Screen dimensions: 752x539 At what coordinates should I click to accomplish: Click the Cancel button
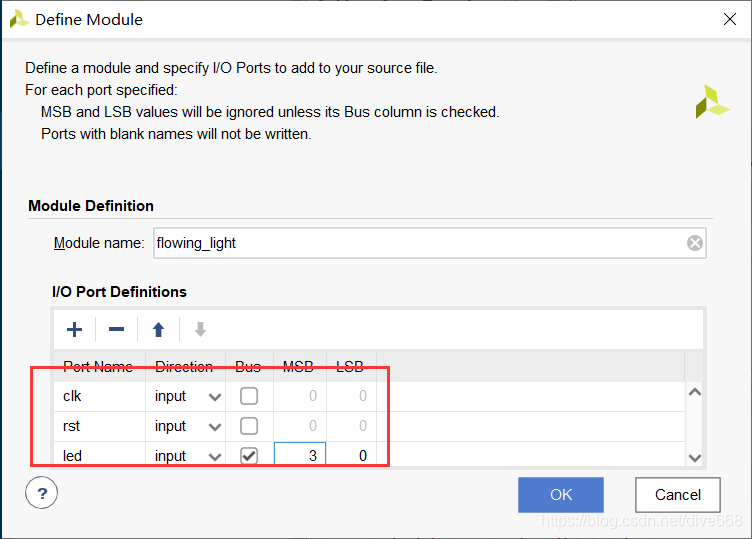678,494
